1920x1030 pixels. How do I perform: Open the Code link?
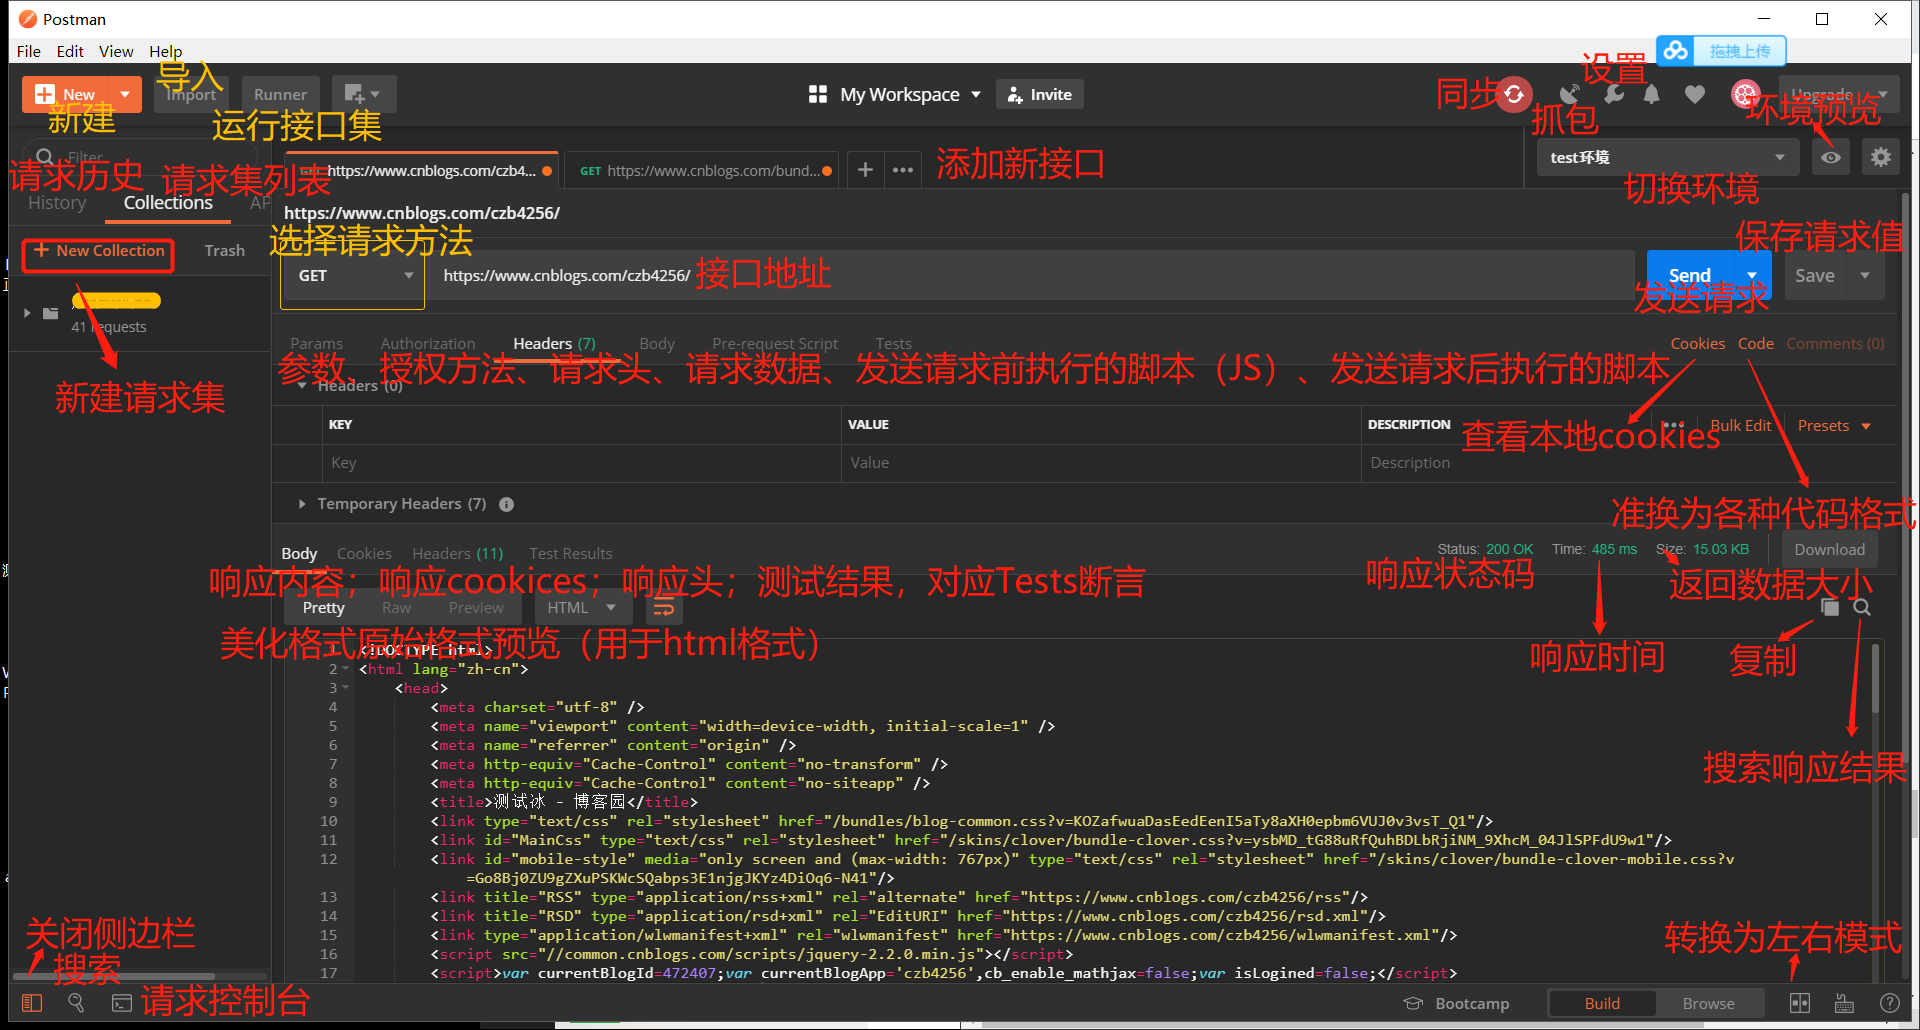coord(1756,343)
